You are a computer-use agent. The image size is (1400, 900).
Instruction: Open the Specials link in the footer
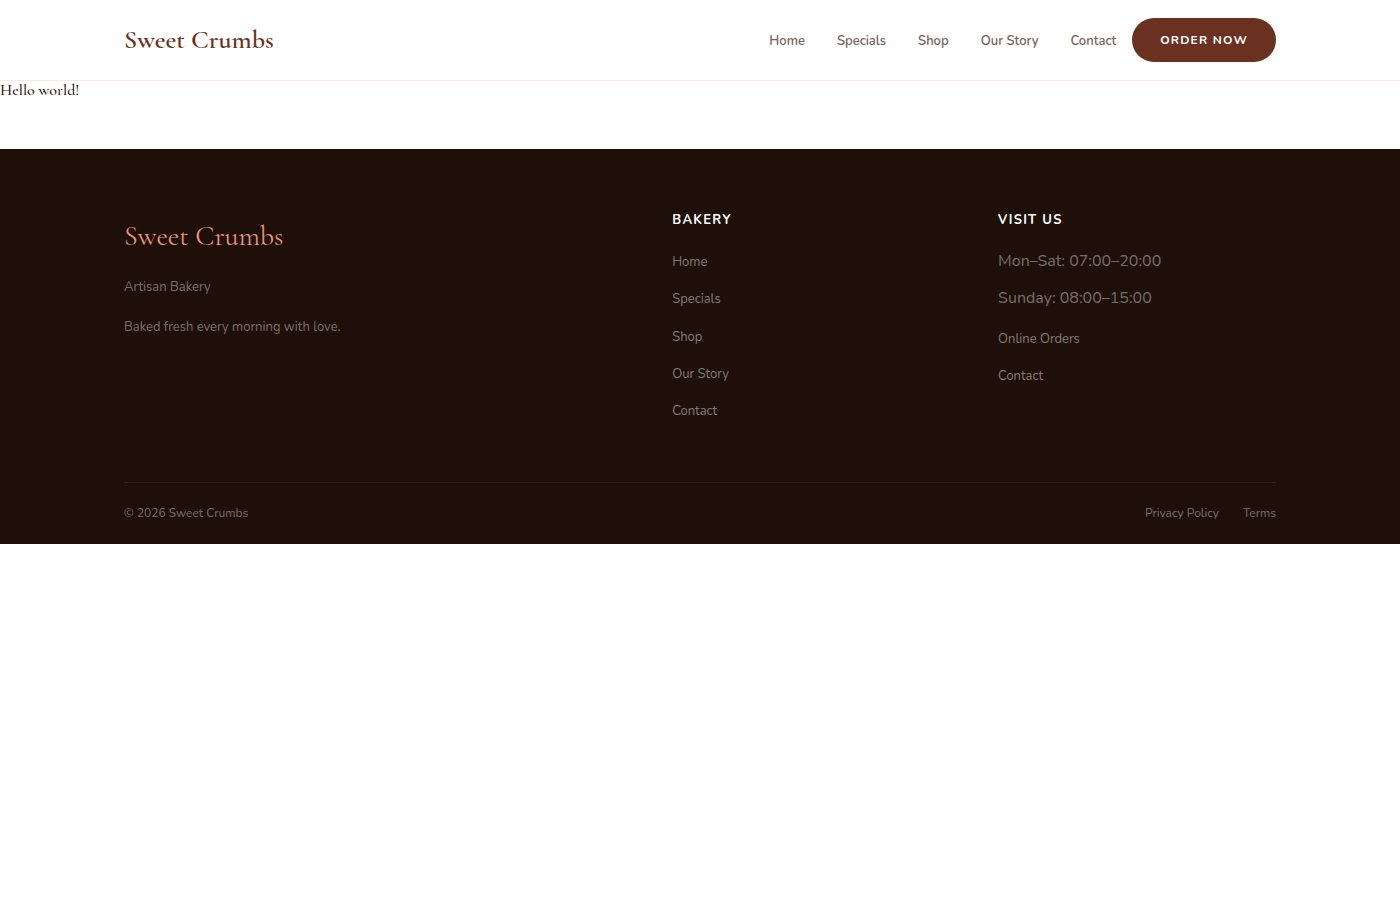(x=696, y=298)
